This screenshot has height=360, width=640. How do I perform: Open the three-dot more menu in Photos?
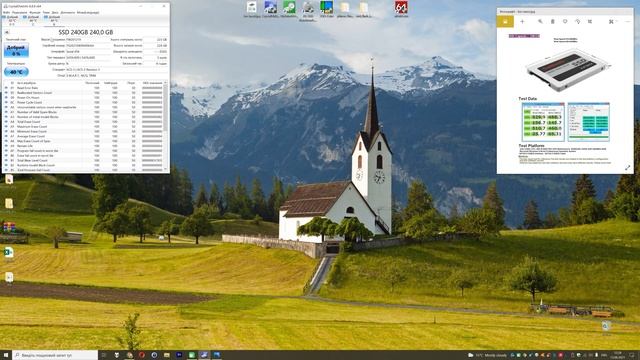pos(628,22)
